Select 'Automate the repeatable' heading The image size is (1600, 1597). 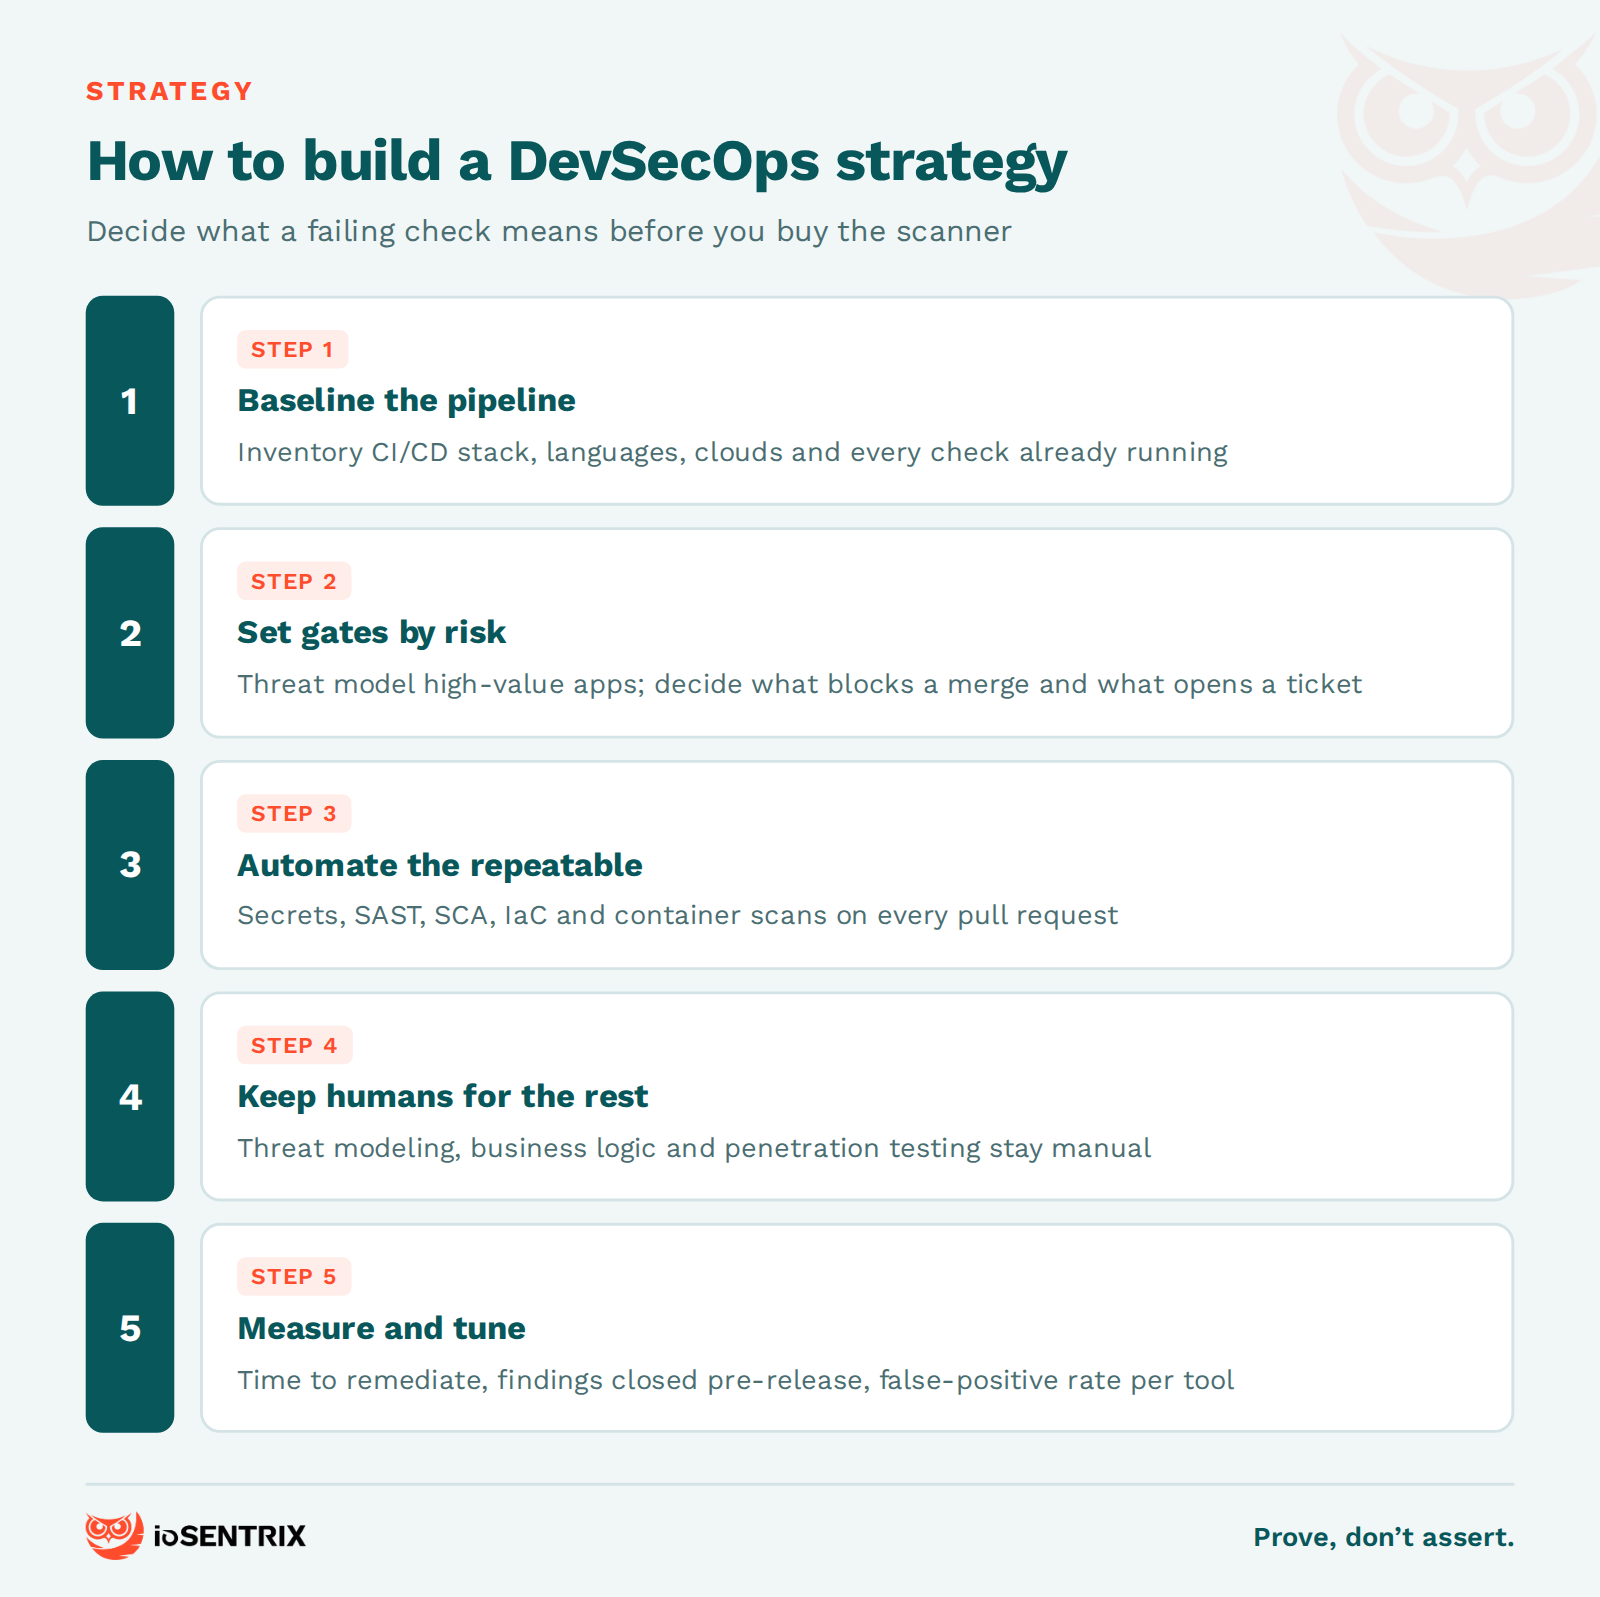click(440, 865)
